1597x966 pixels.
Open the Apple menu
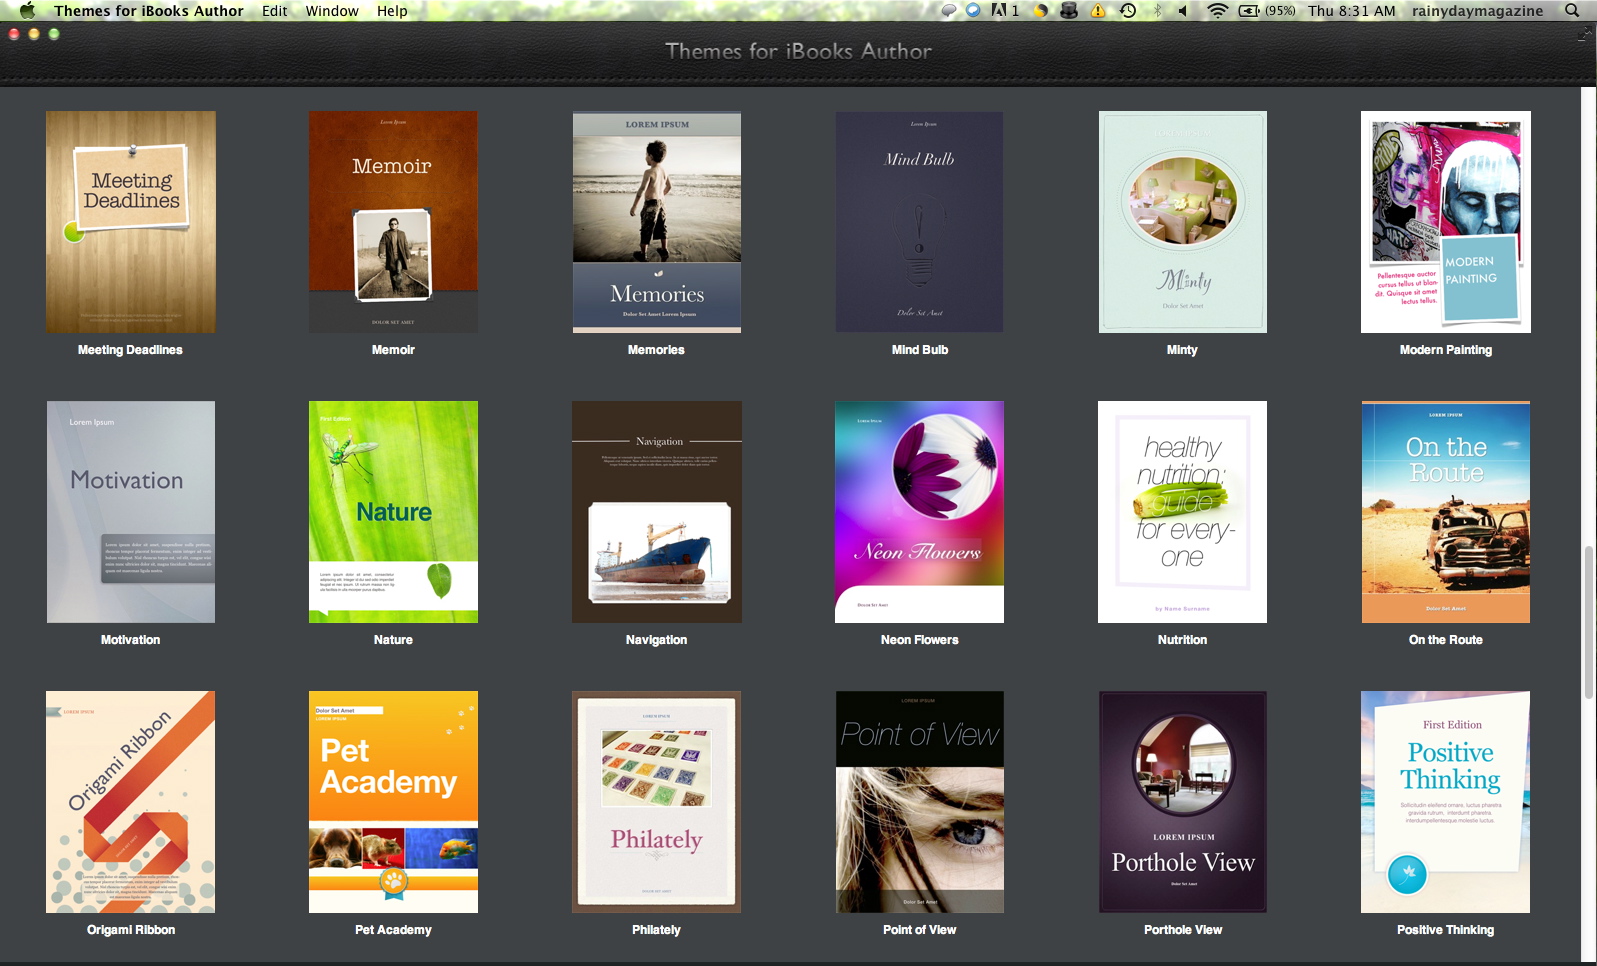click(x=27, y=11)
